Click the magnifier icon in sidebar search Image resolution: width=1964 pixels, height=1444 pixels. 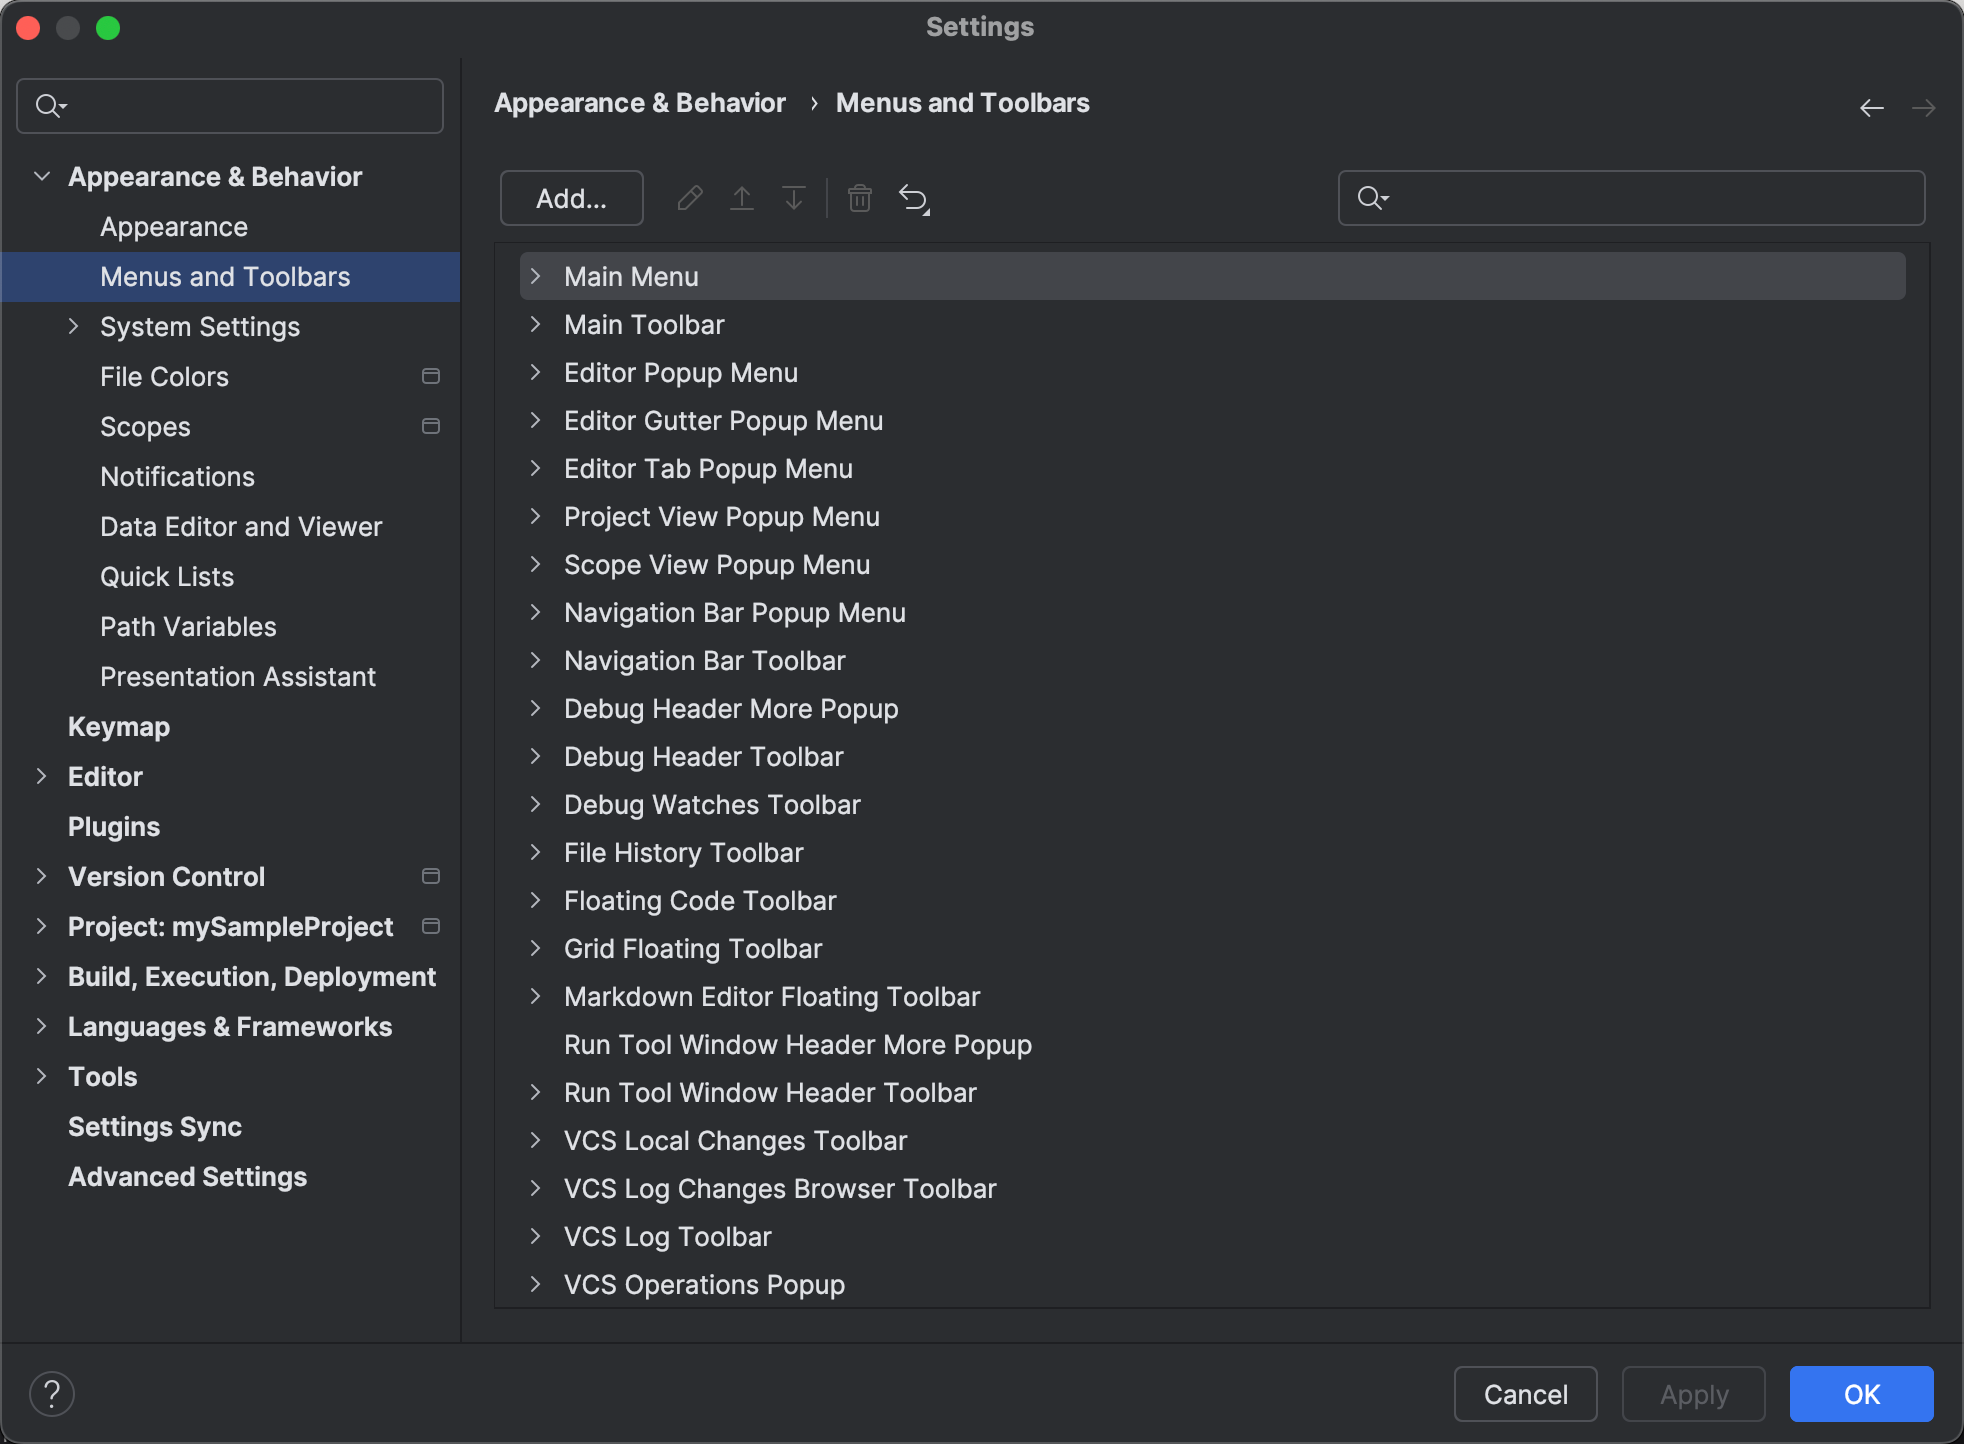coord(50,105)
